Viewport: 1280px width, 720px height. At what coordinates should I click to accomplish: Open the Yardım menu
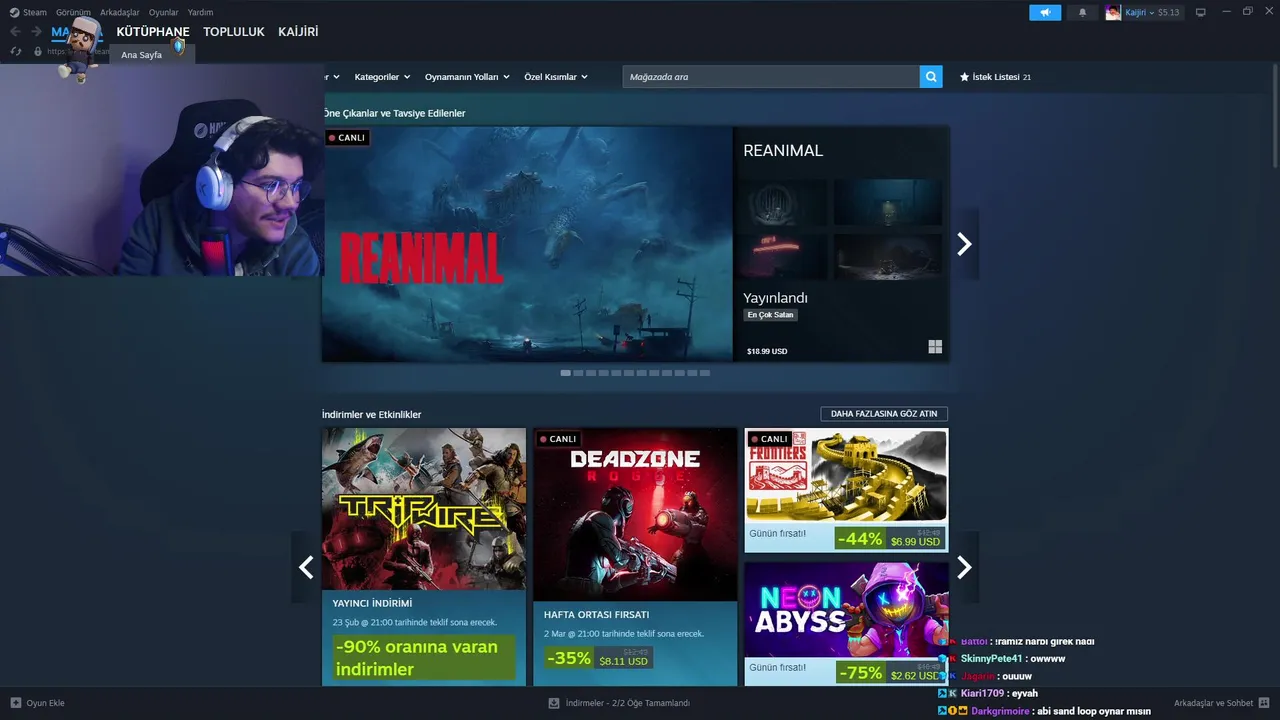(x=200, y=12)
